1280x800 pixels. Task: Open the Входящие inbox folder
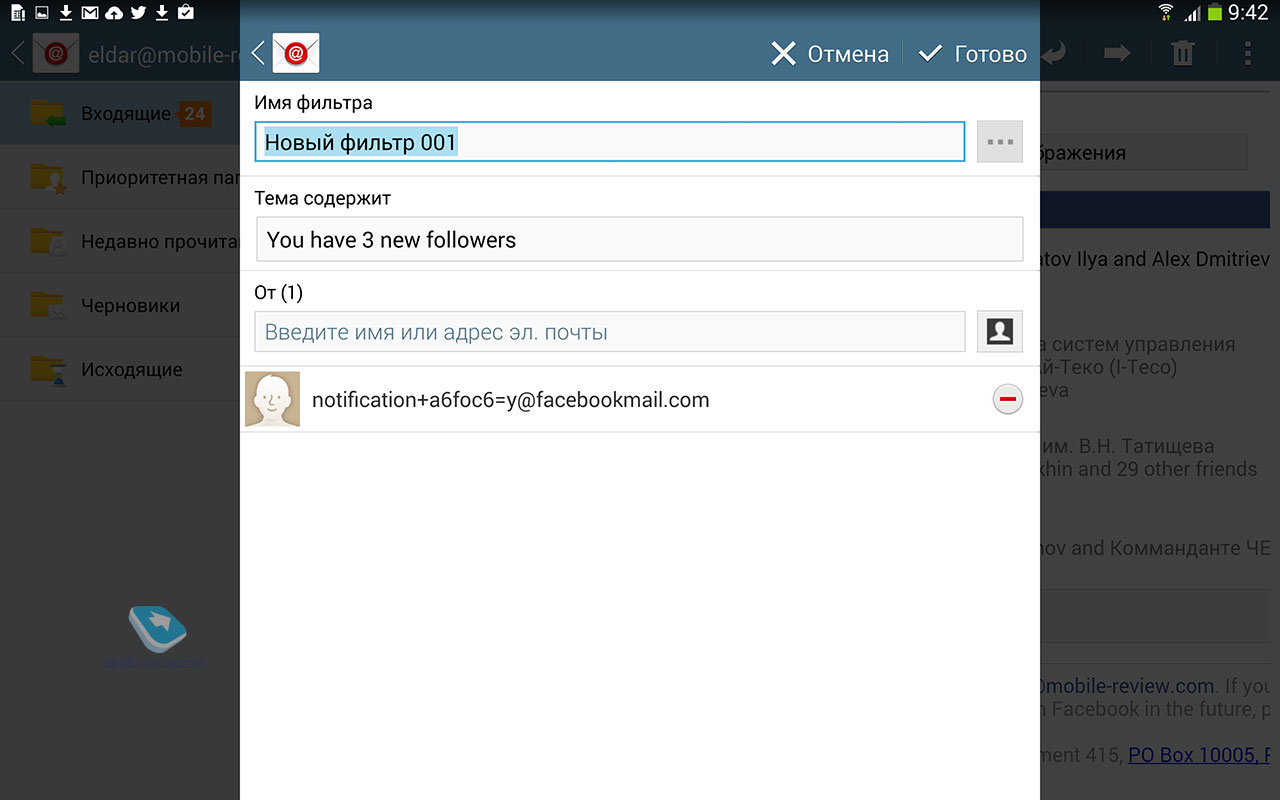click(120, 113)
